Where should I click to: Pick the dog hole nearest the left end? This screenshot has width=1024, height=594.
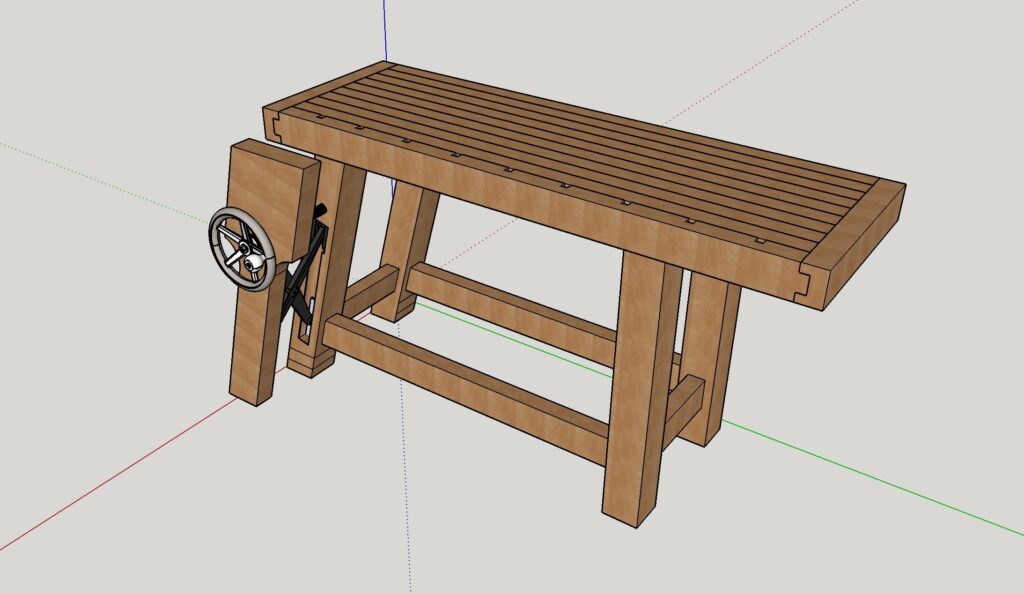(x=318, y=119)
